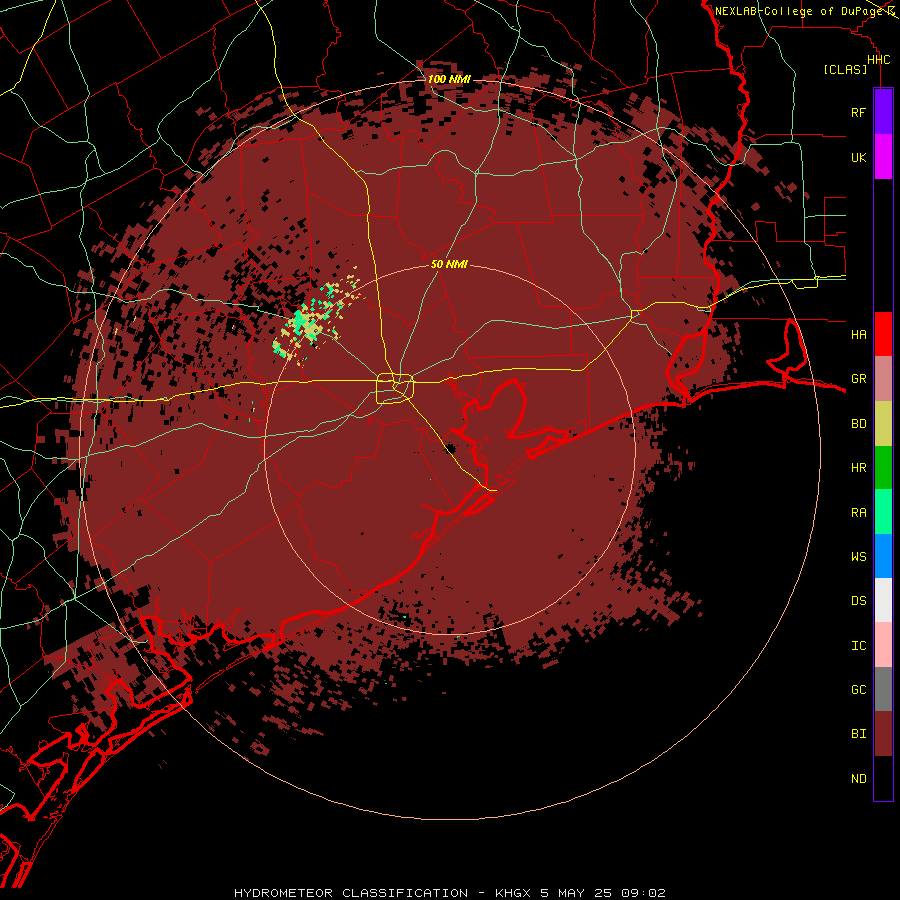
Task: Click the BI legend label
Action: click(858, 734)
